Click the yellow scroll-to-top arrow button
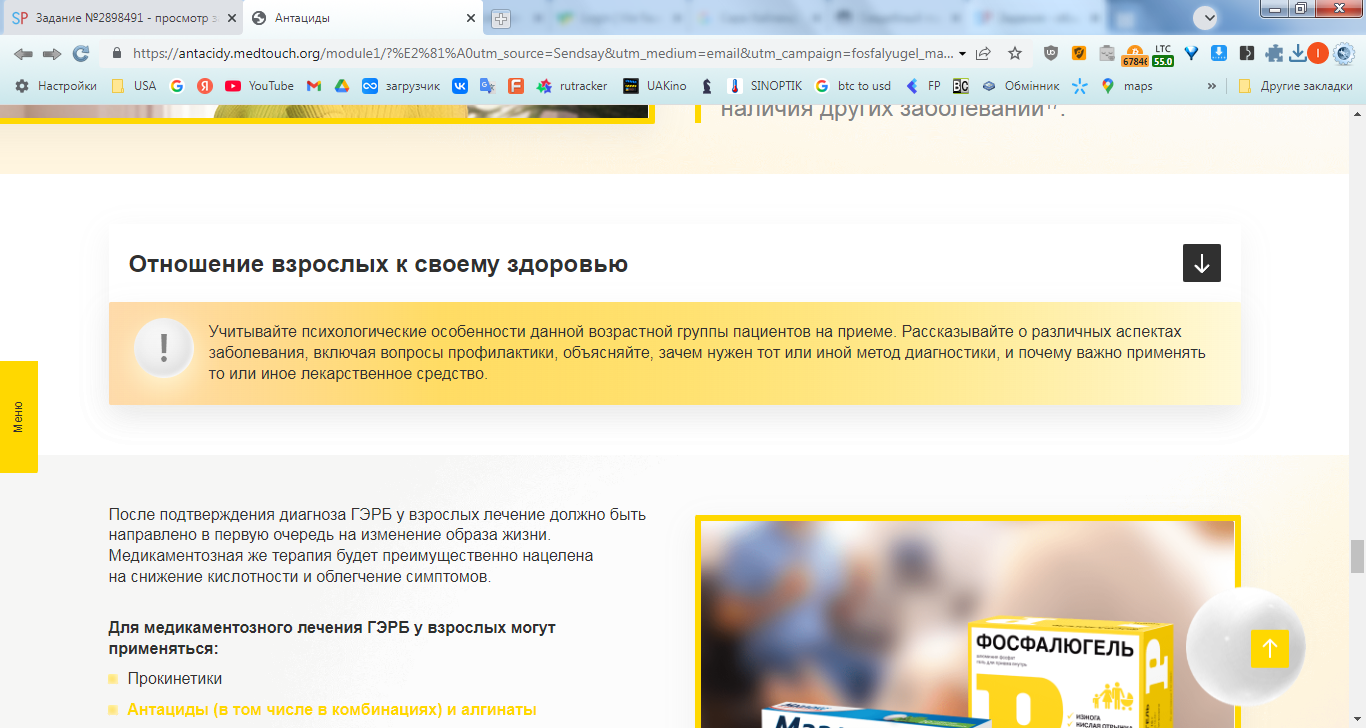 (x=1270, y=648)
